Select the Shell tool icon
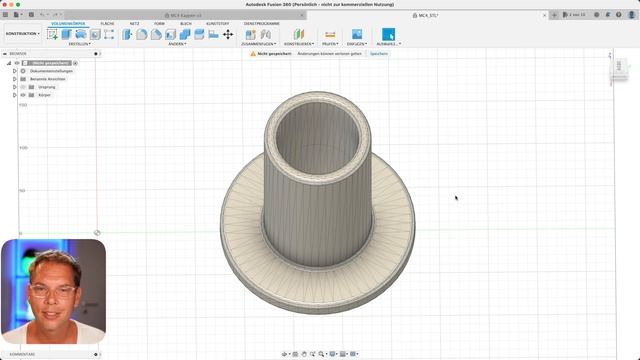The width and height of the screenshot is (640, 360). [170, 34]
